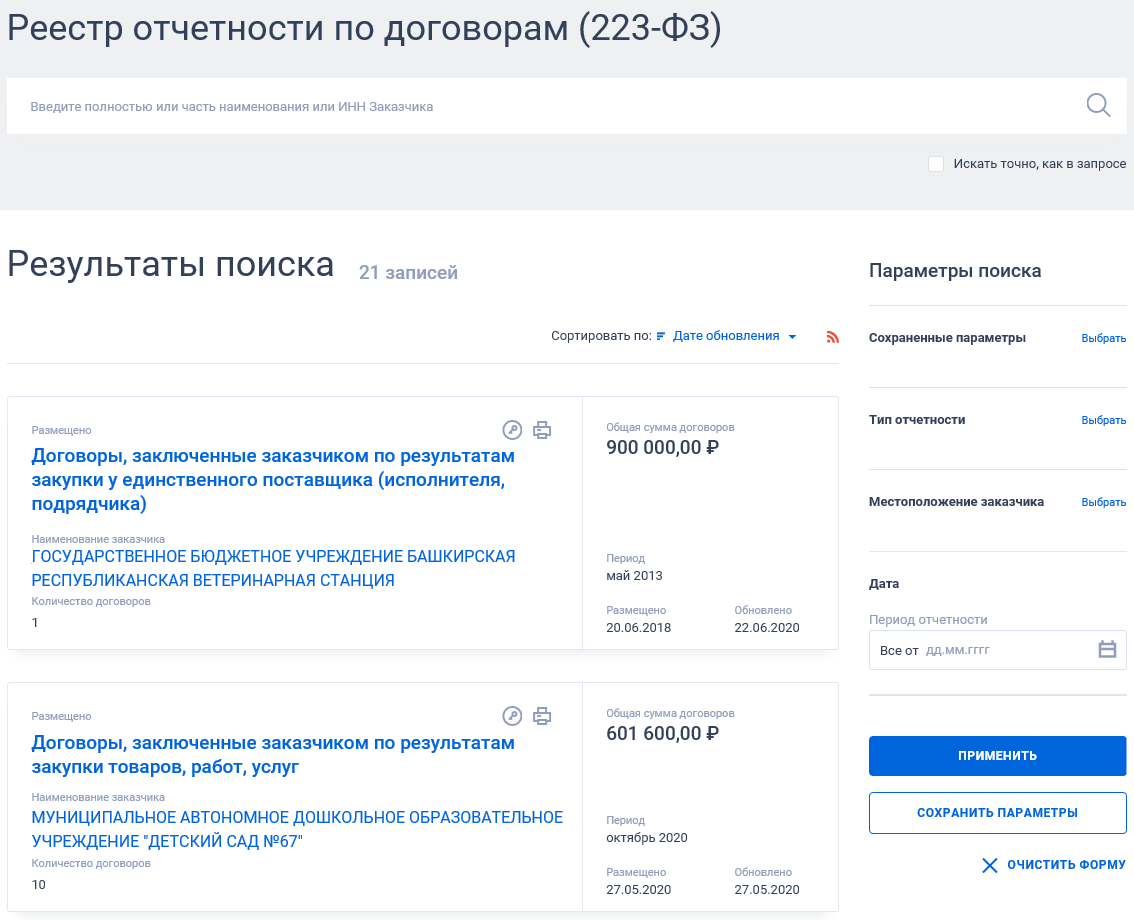The image size is (1134, 920).
Task: Print the Башкирская ветеринарная станция record
Action: [542, 430]
